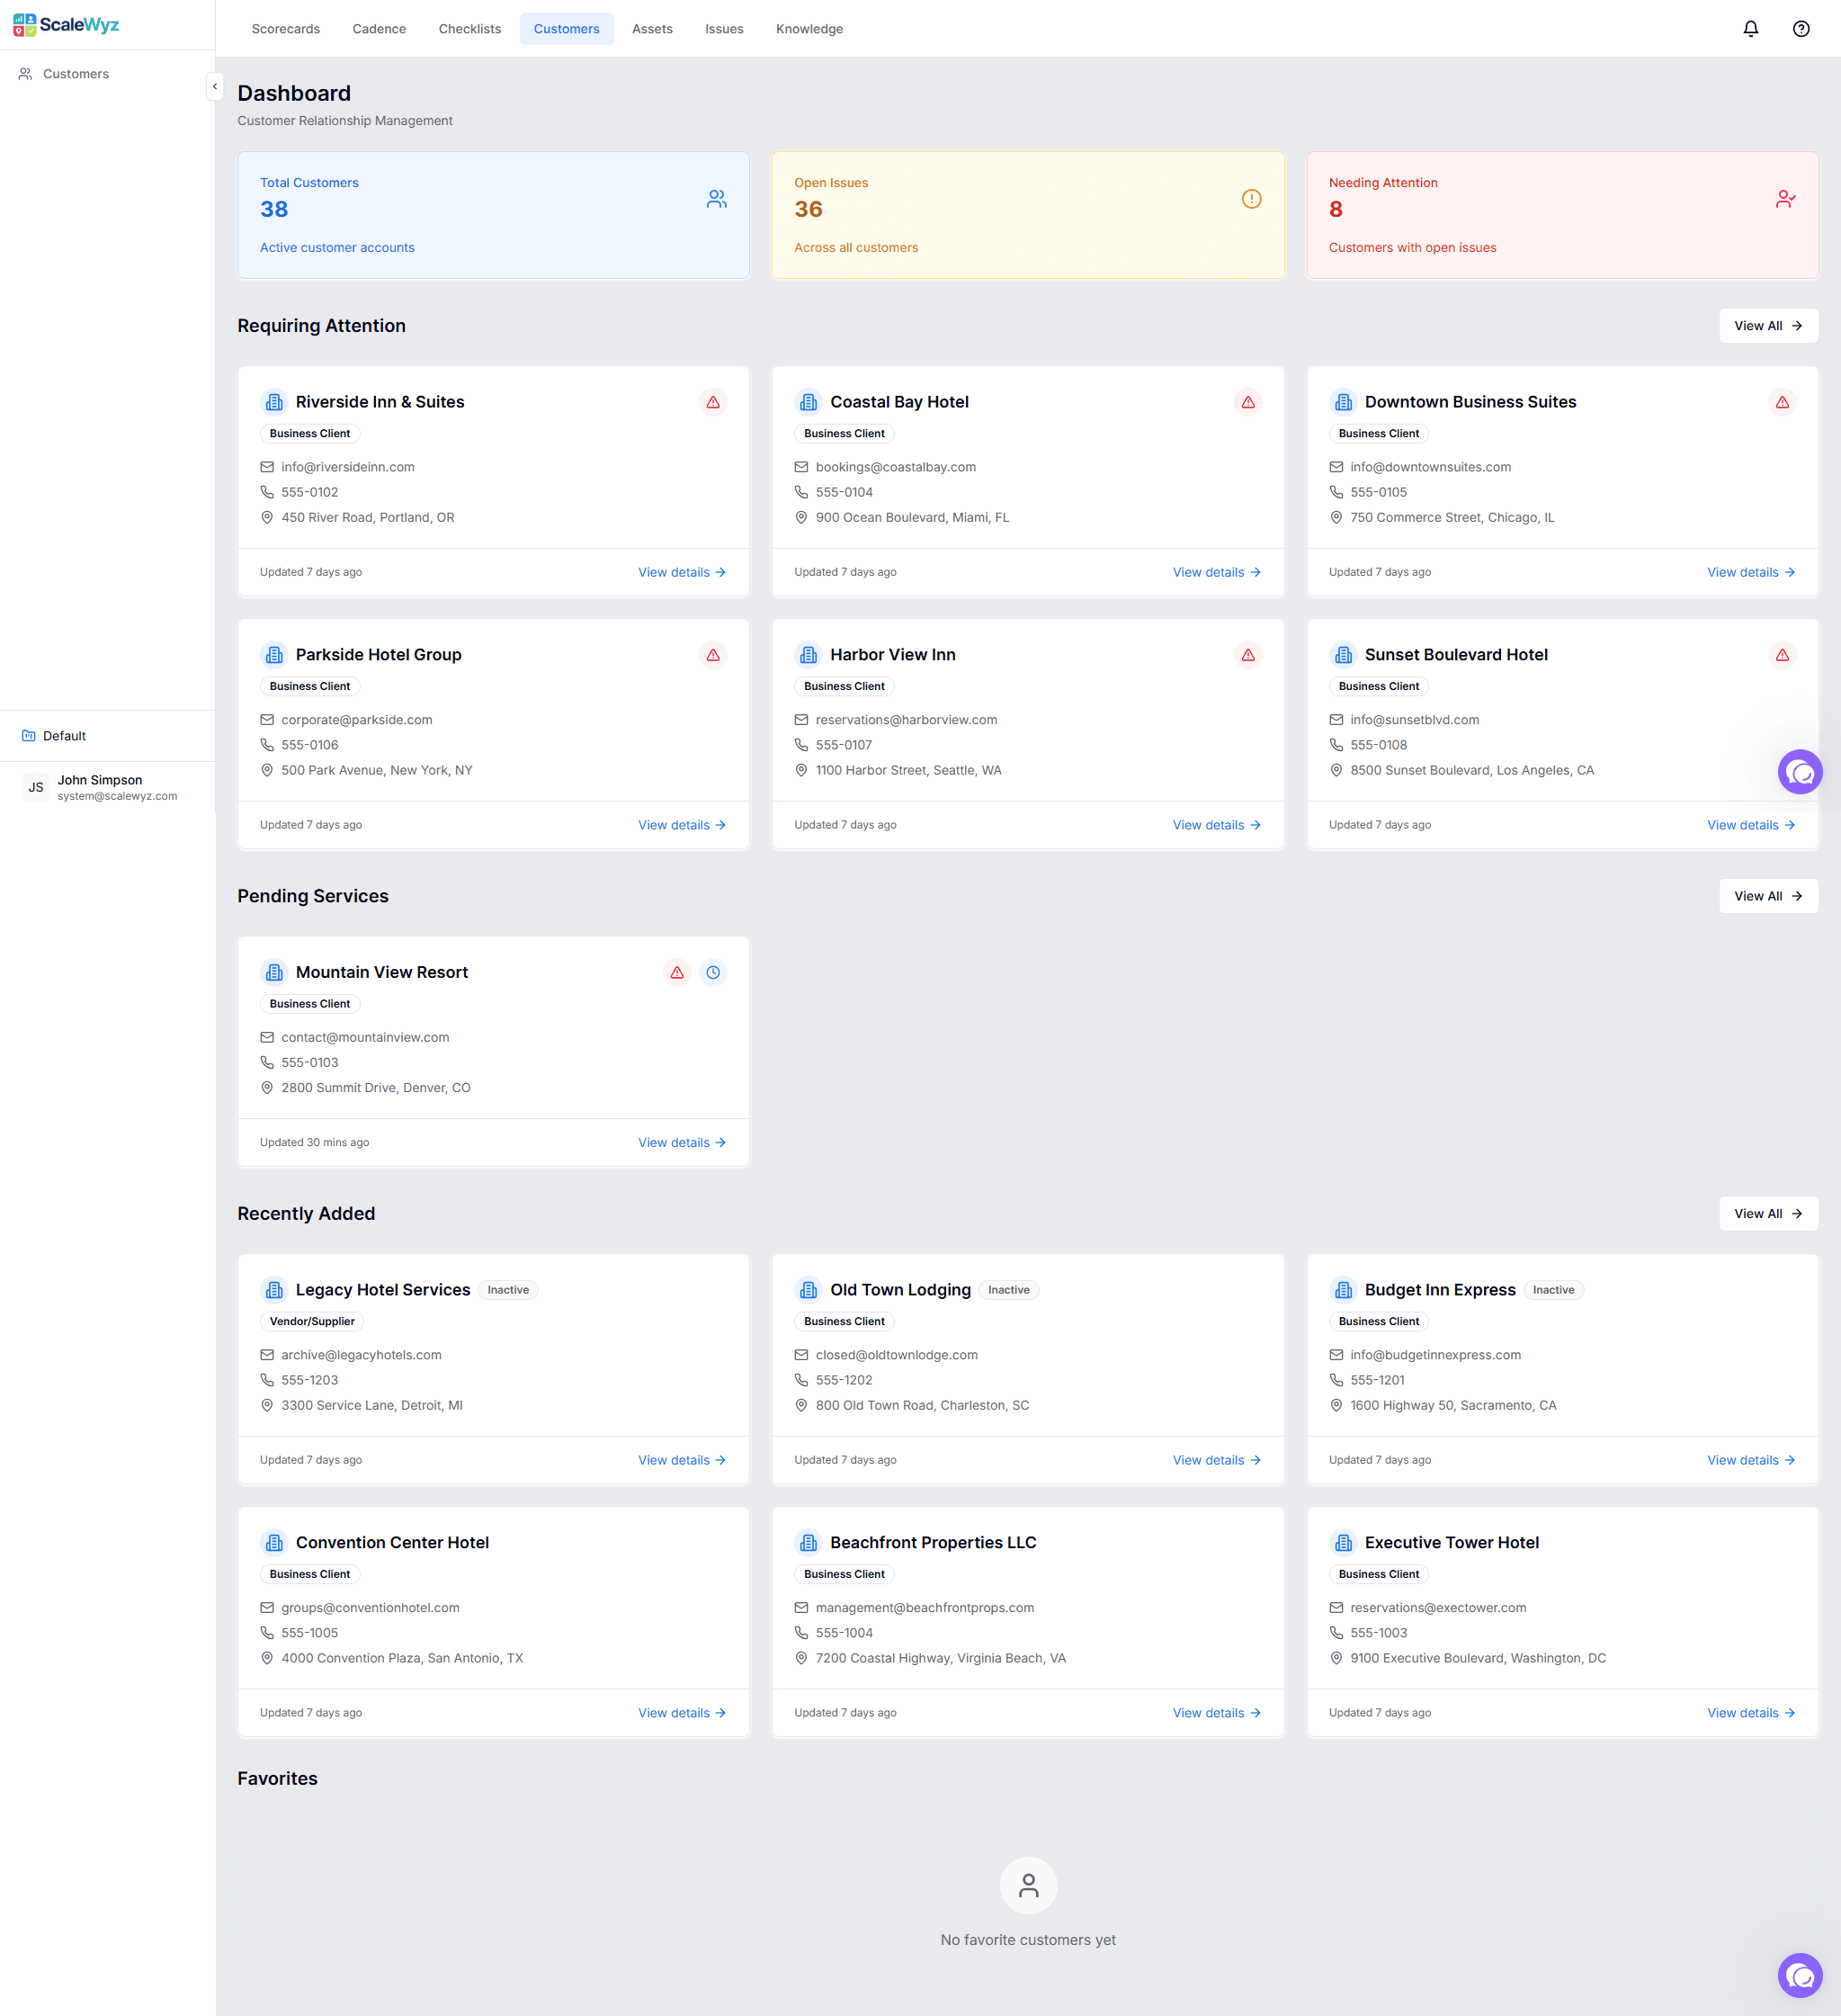Click the people icon on Total Customers card

pos(716,198)
